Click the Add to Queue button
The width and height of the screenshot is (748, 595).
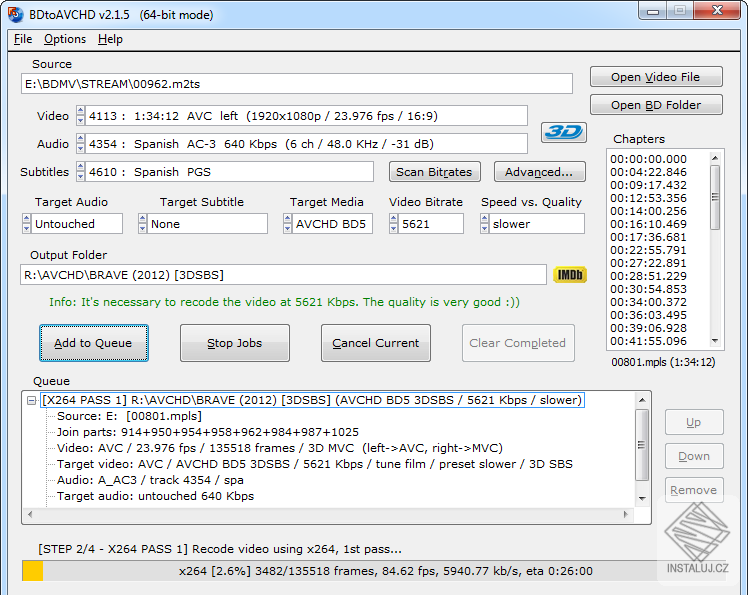pos(94,343)
